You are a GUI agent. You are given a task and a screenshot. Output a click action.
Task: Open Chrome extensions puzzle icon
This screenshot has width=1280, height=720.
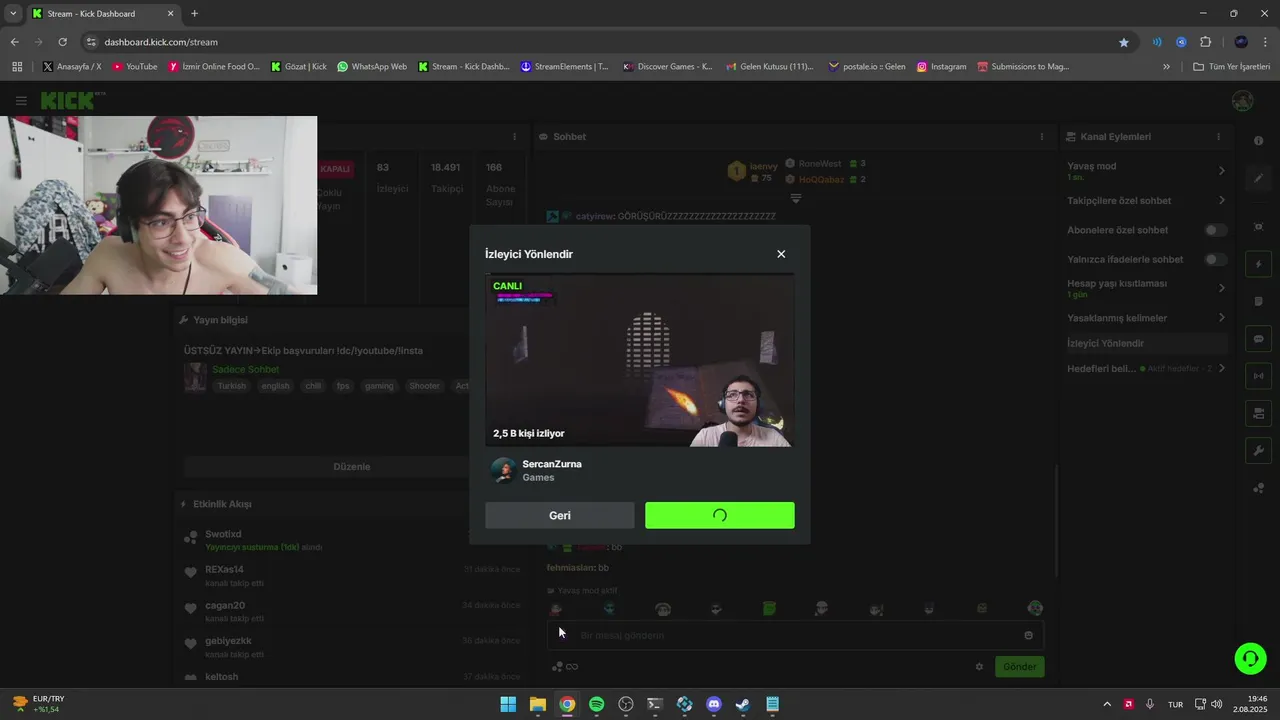click(1205, 42)
